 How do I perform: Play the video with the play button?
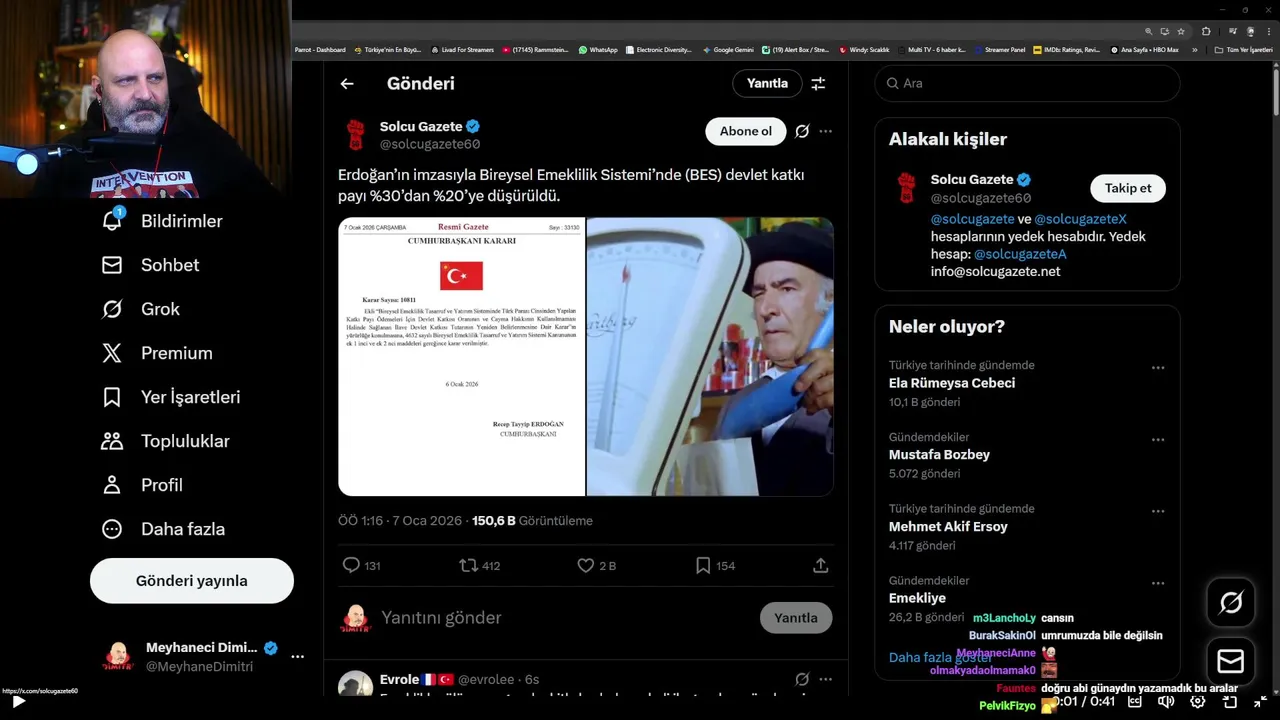click(x=18, y=702)
